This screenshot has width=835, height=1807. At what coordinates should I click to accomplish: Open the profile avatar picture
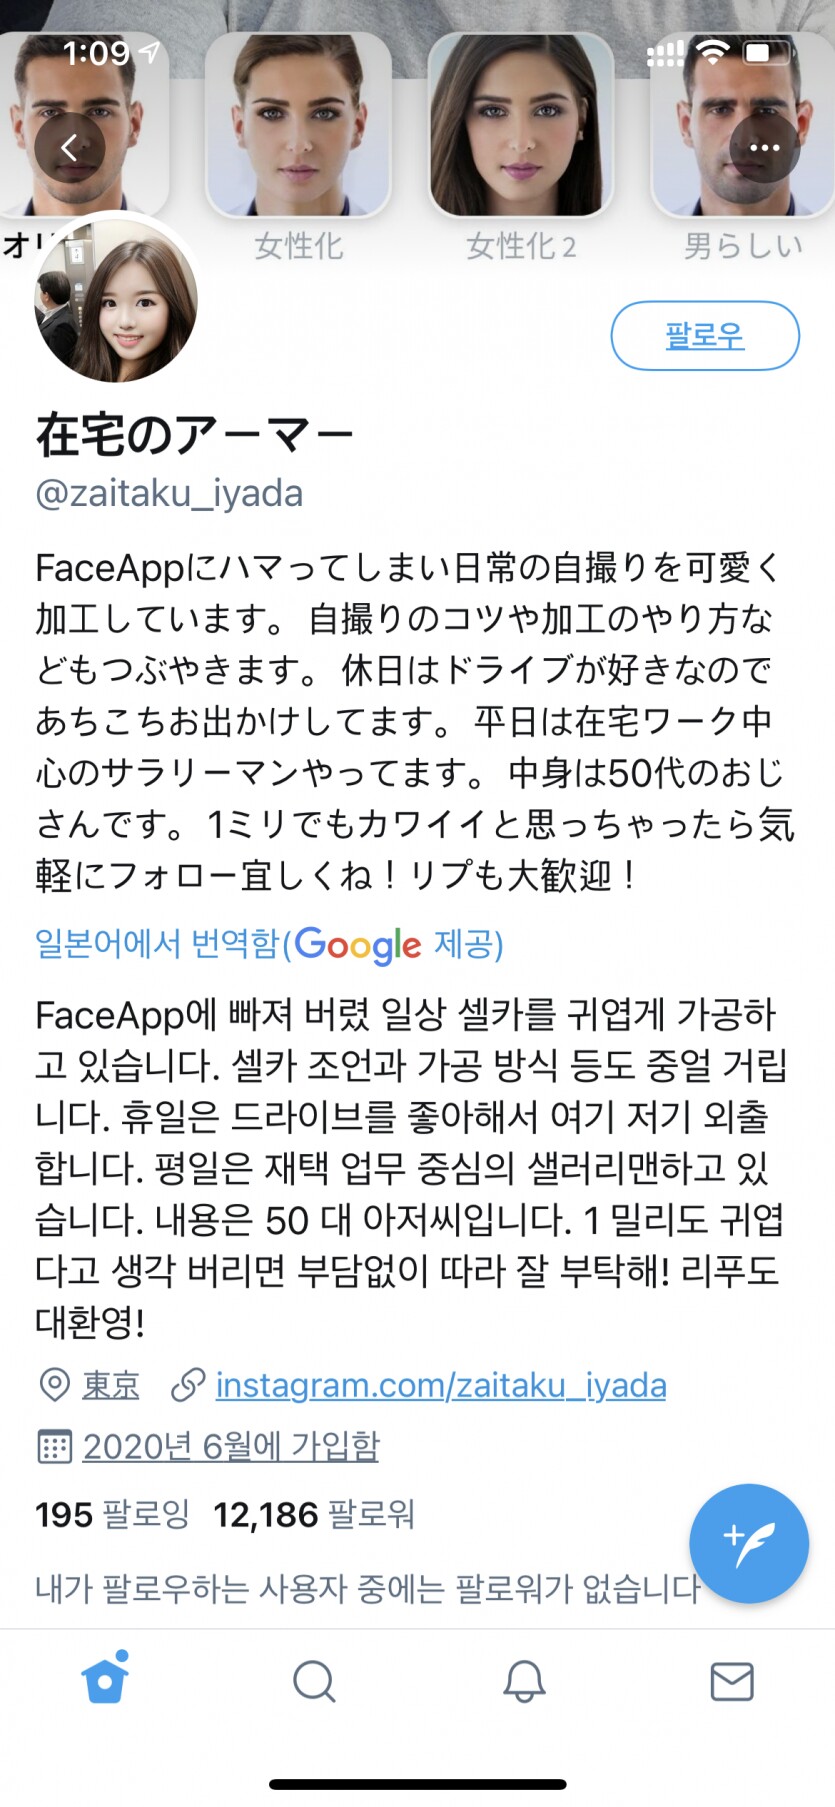[116, 301]
